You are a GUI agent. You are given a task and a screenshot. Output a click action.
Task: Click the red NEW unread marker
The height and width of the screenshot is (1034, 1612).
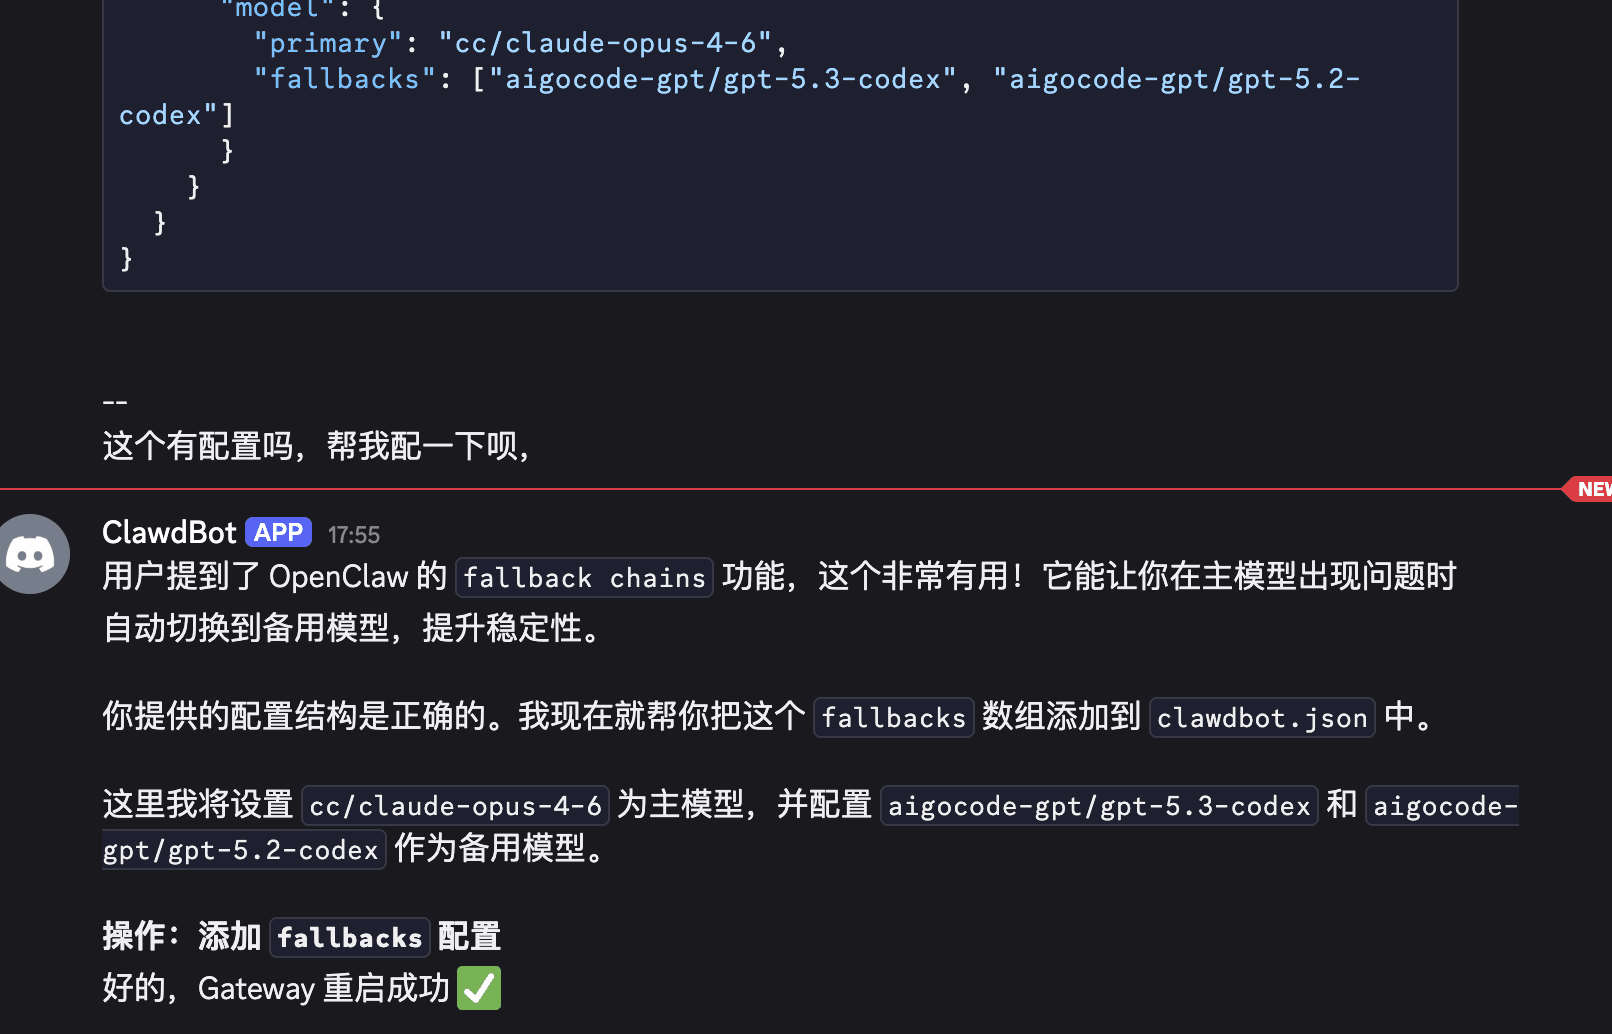coord(1590,489)
